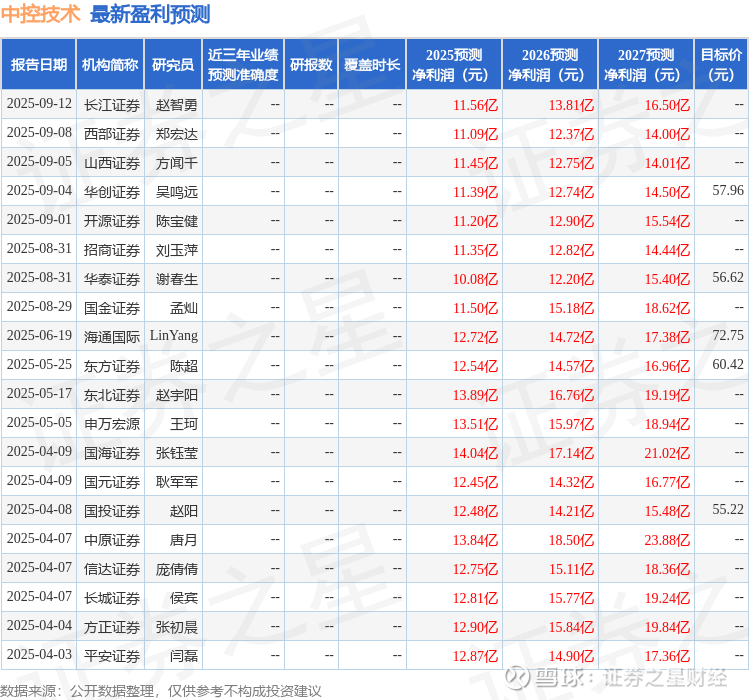Click the date 2025-06-19
749x700 pixels.
coord(39,335)
